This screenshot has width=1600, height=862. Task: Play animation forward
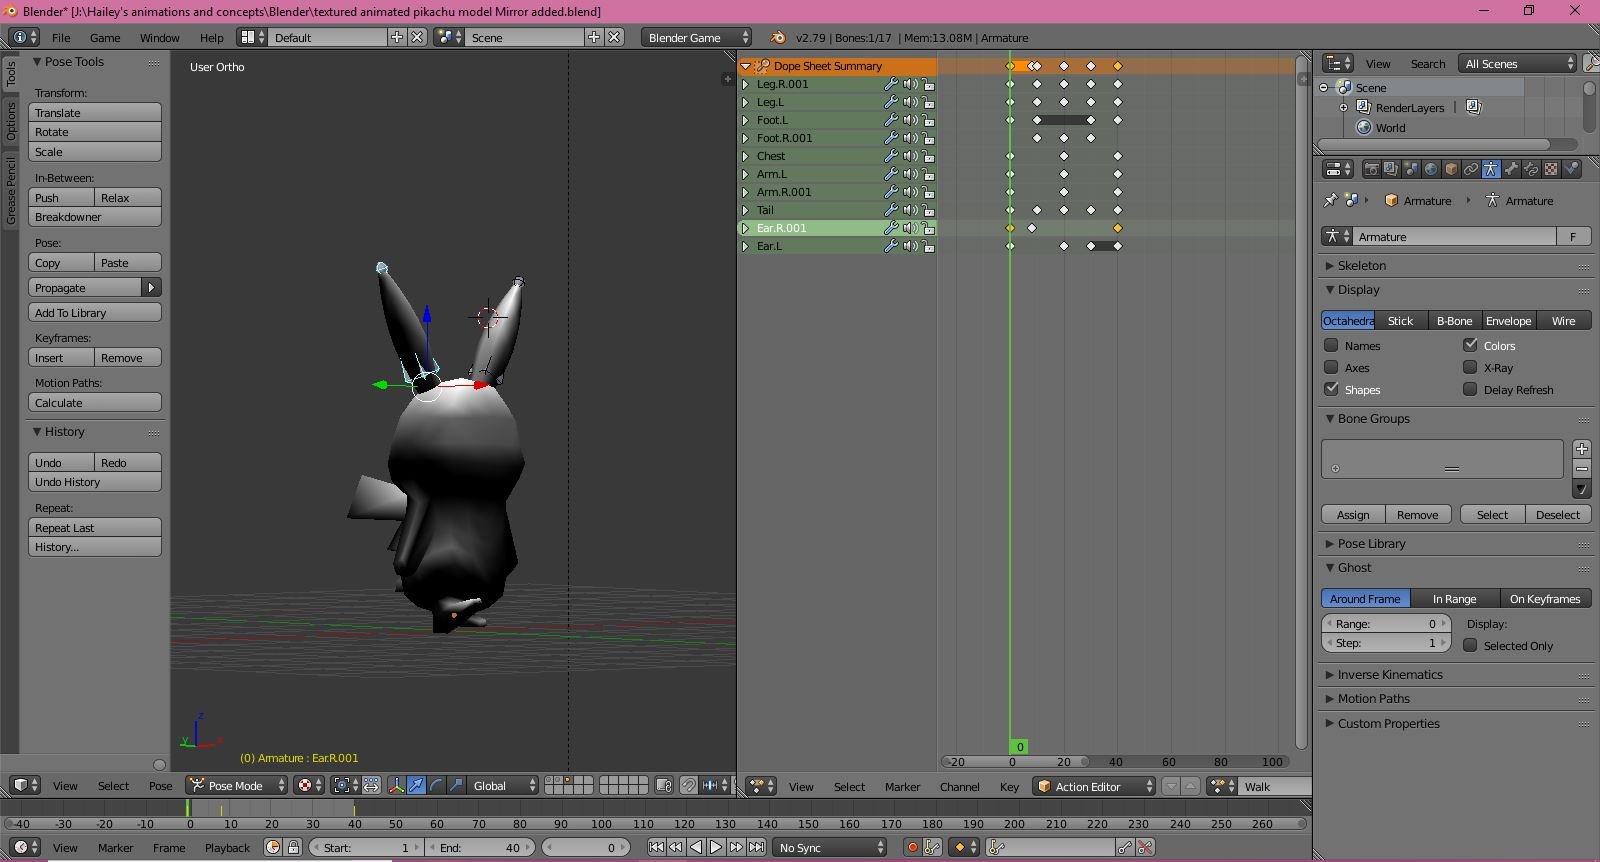click(x=716, y=847)
